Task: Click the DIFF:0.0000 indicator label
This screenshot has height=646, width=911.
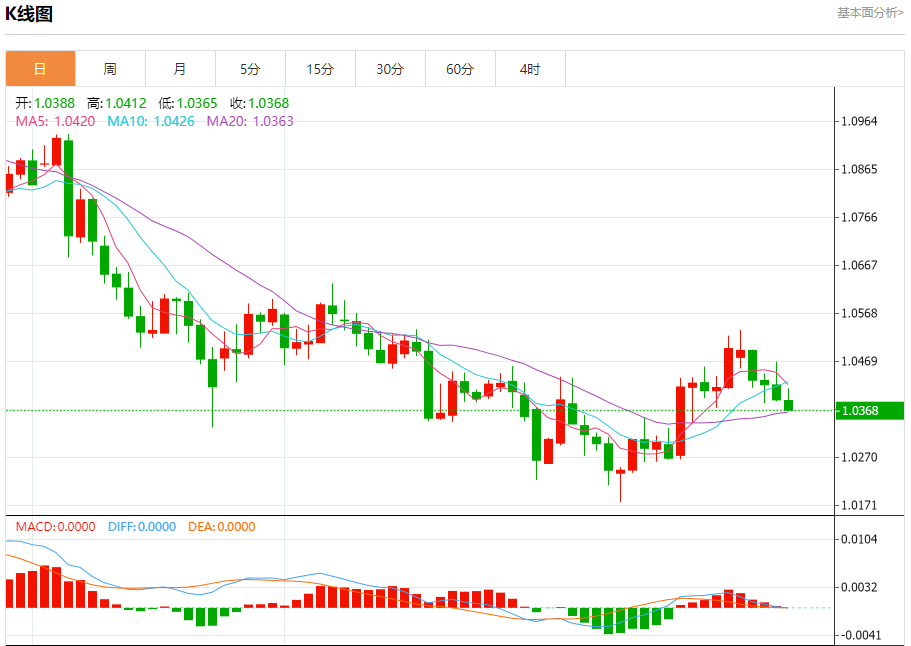Action: 142,527
